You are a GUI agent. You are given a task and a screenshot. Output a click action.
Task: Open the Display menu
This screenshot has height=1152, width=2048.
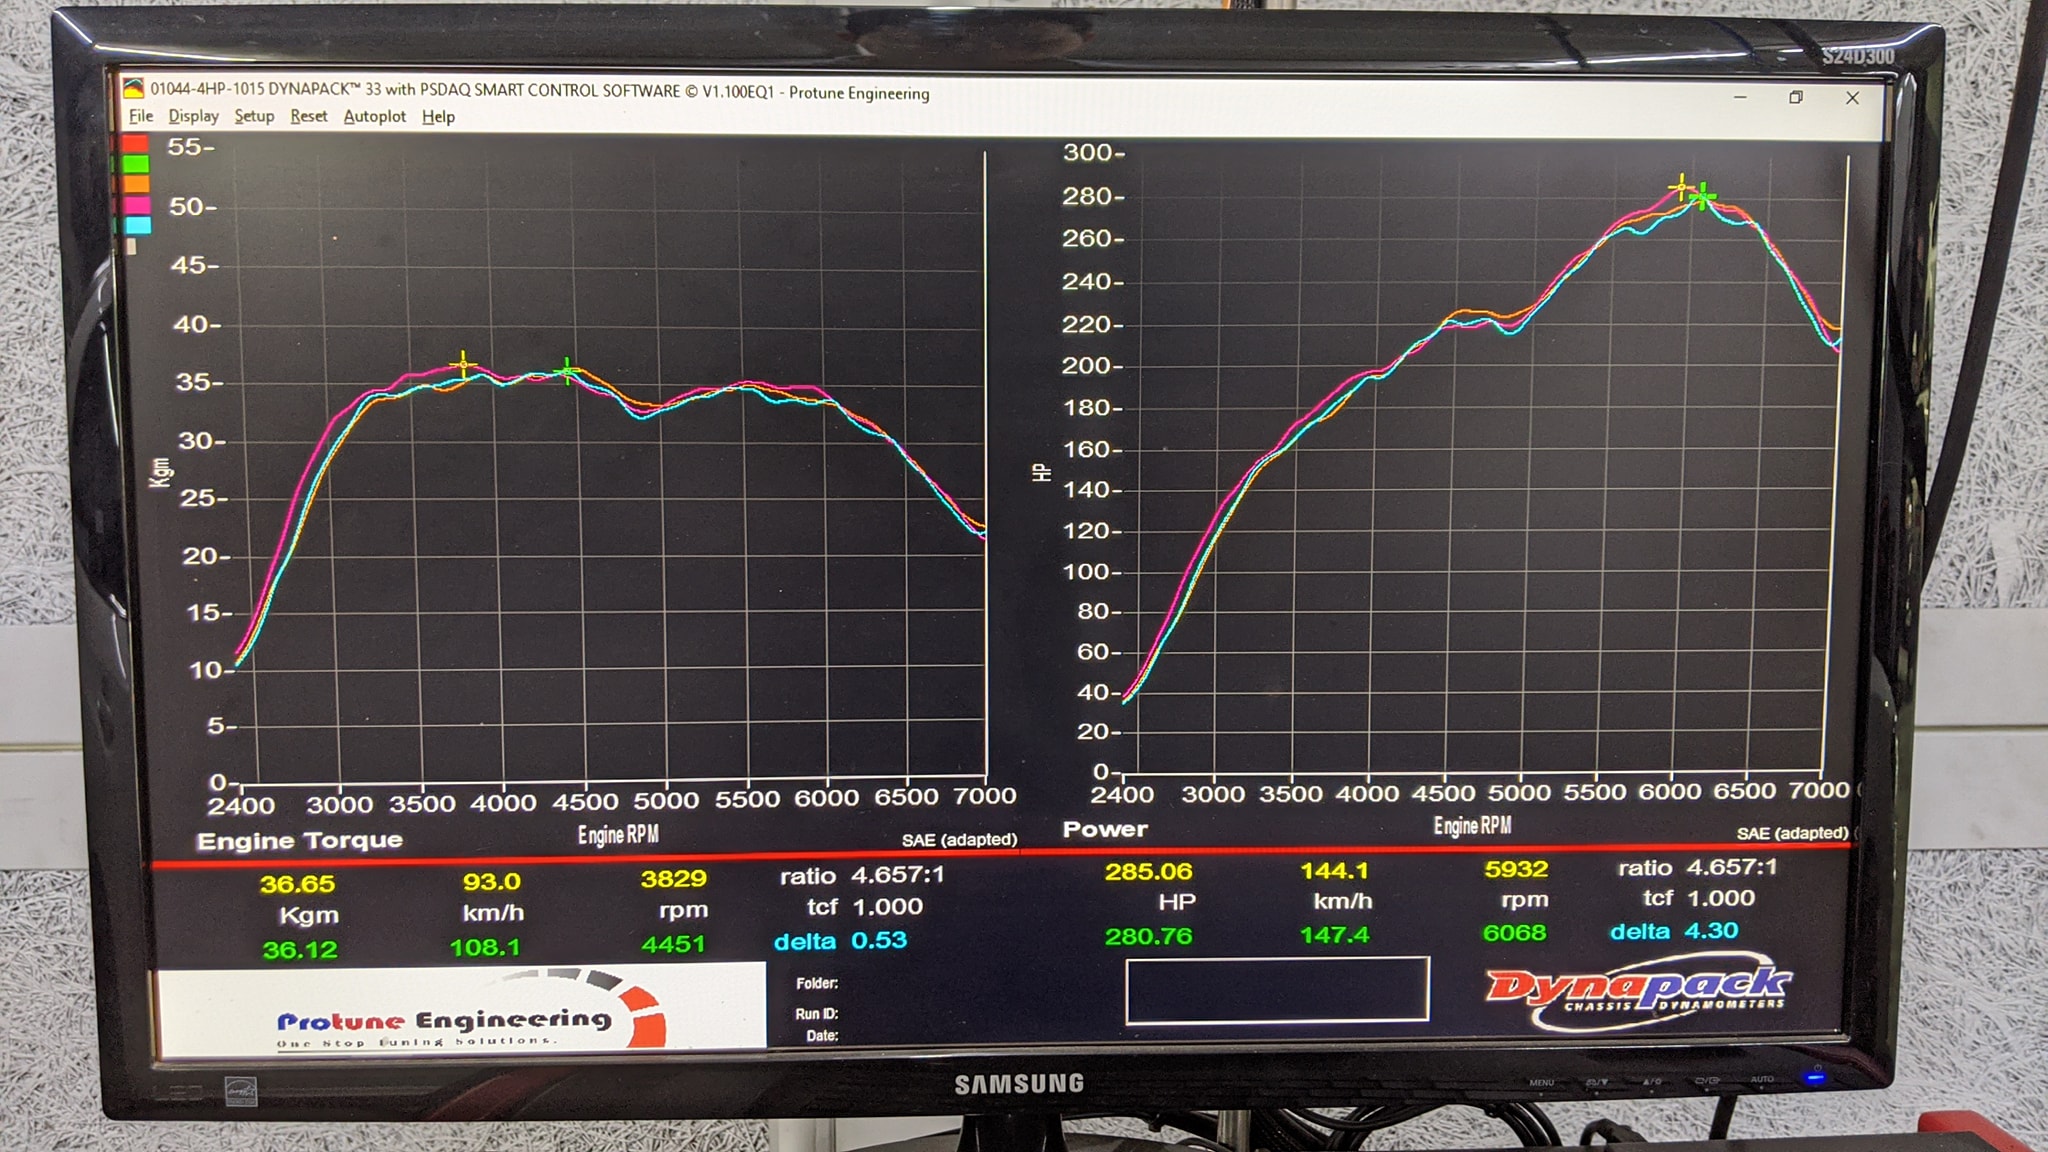tap(193, 116)
